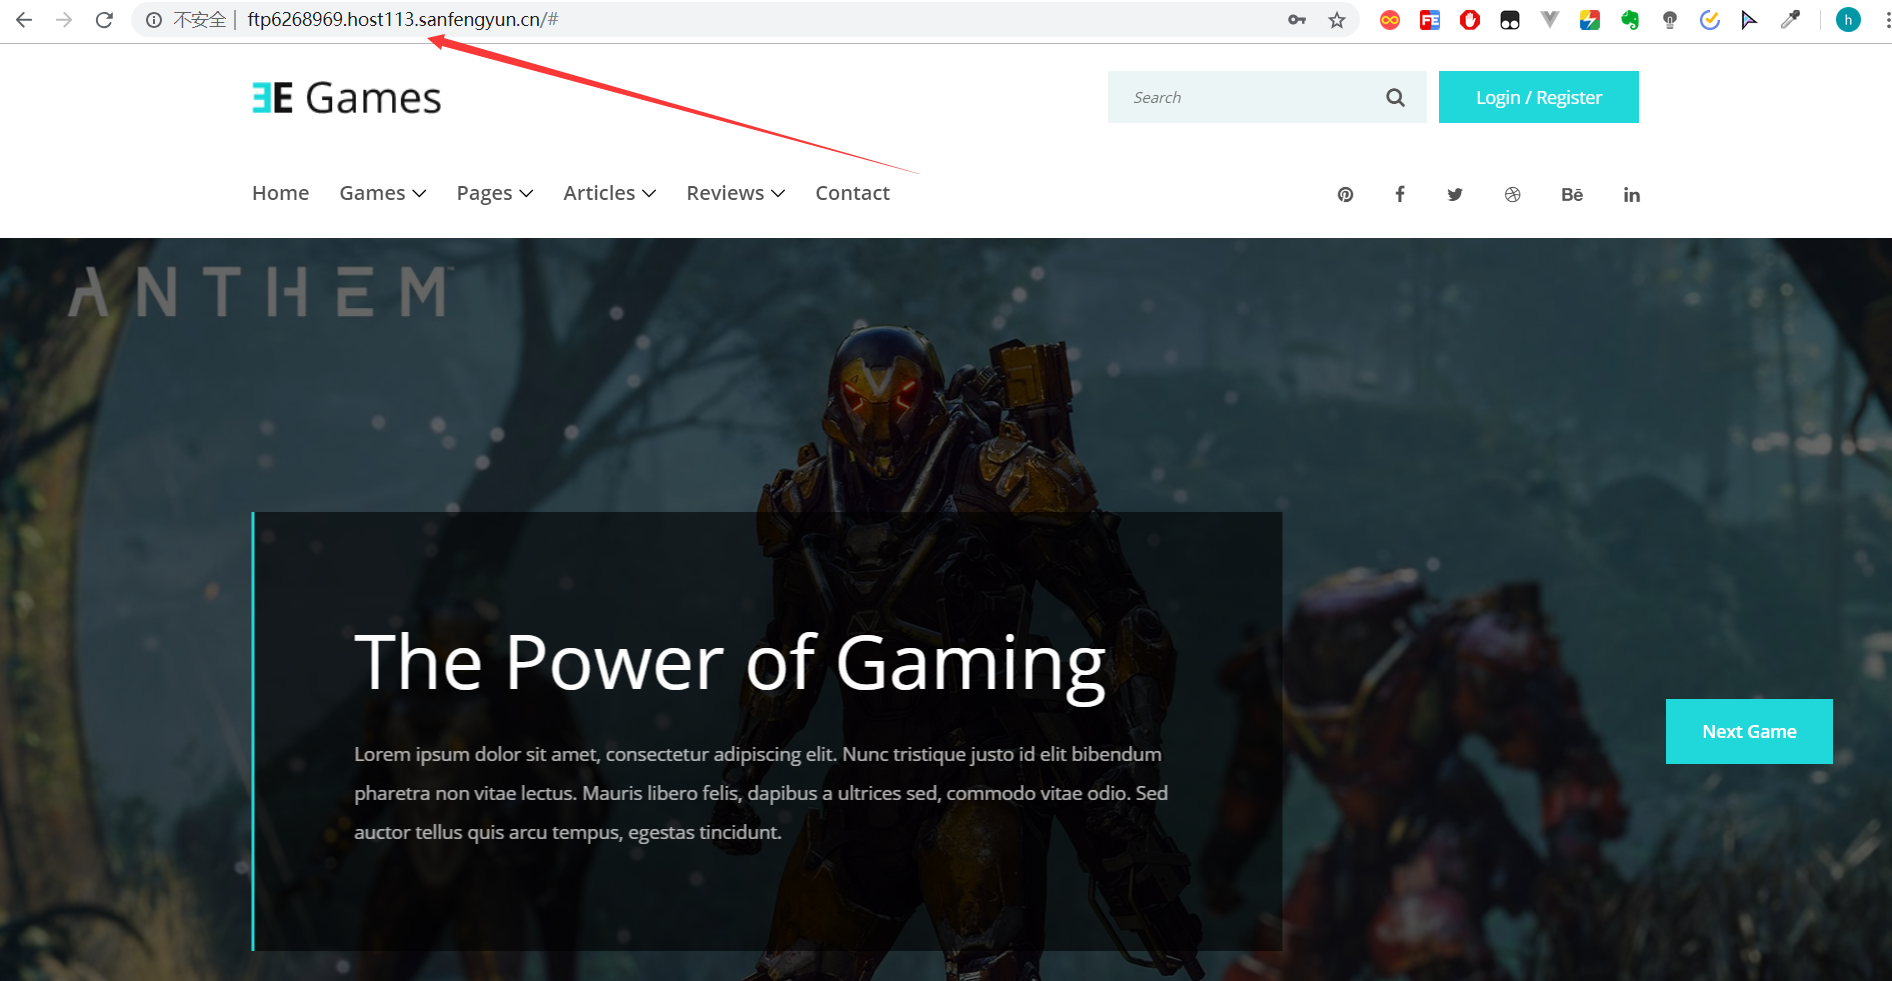This screenshot has height=981, width=1892.
Task: Open the grey Vue devtools extension
Action: (x=1550, y=19)
